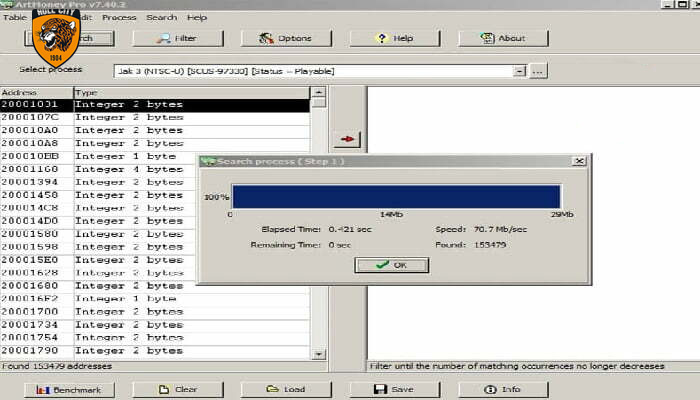Click the Benchmark chart icon

(43, 390)
